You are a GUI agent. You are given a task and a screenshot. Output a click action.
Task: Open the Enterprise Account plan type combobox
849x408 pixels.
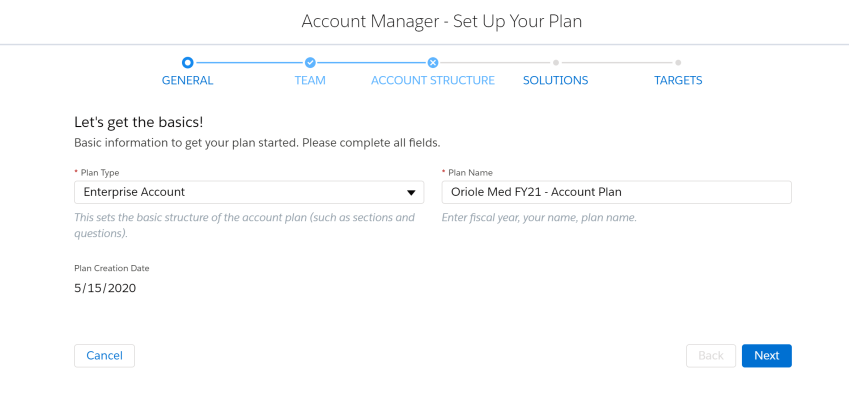click(249, 192)
